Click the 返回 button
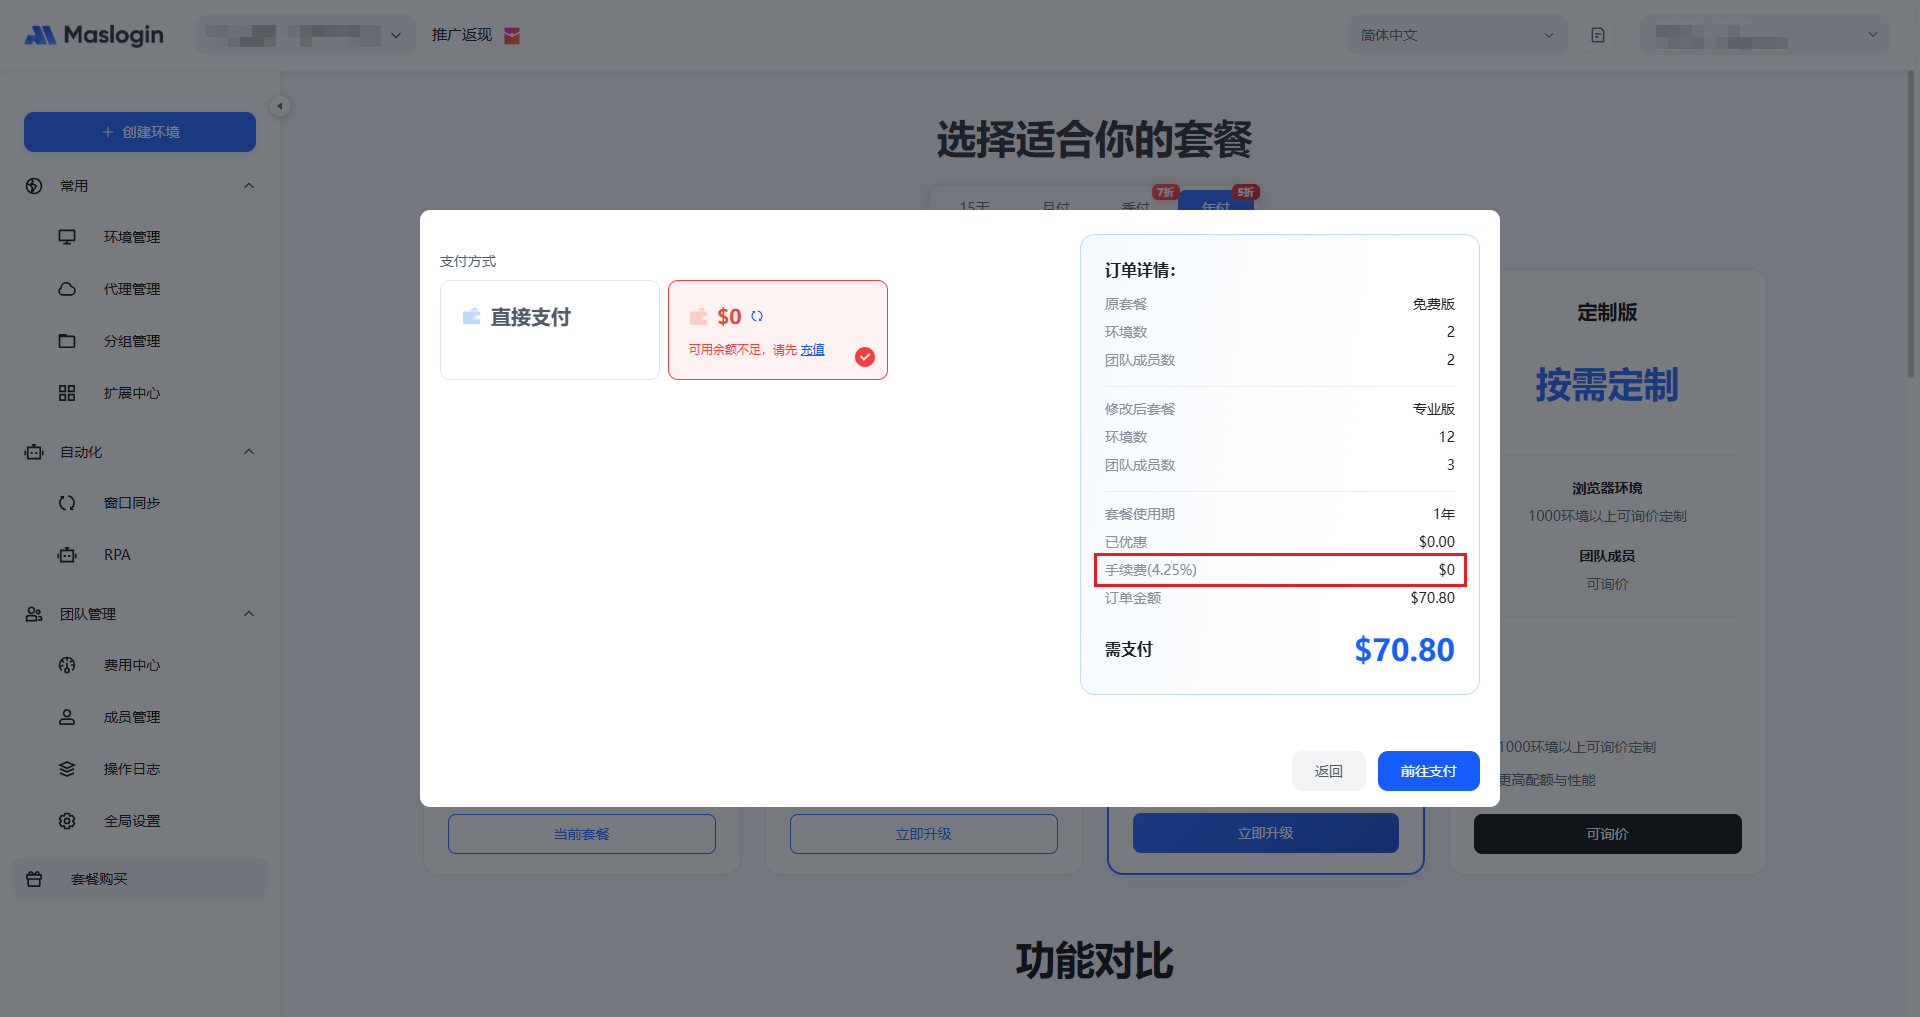The image size is (1920, 1017). pos(1328,771)
